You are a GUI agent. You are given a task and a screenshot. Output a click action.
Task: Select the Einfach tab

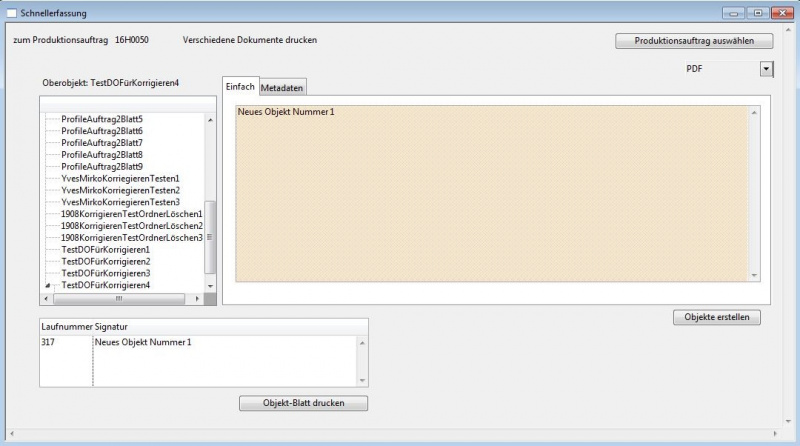point(240,87)
